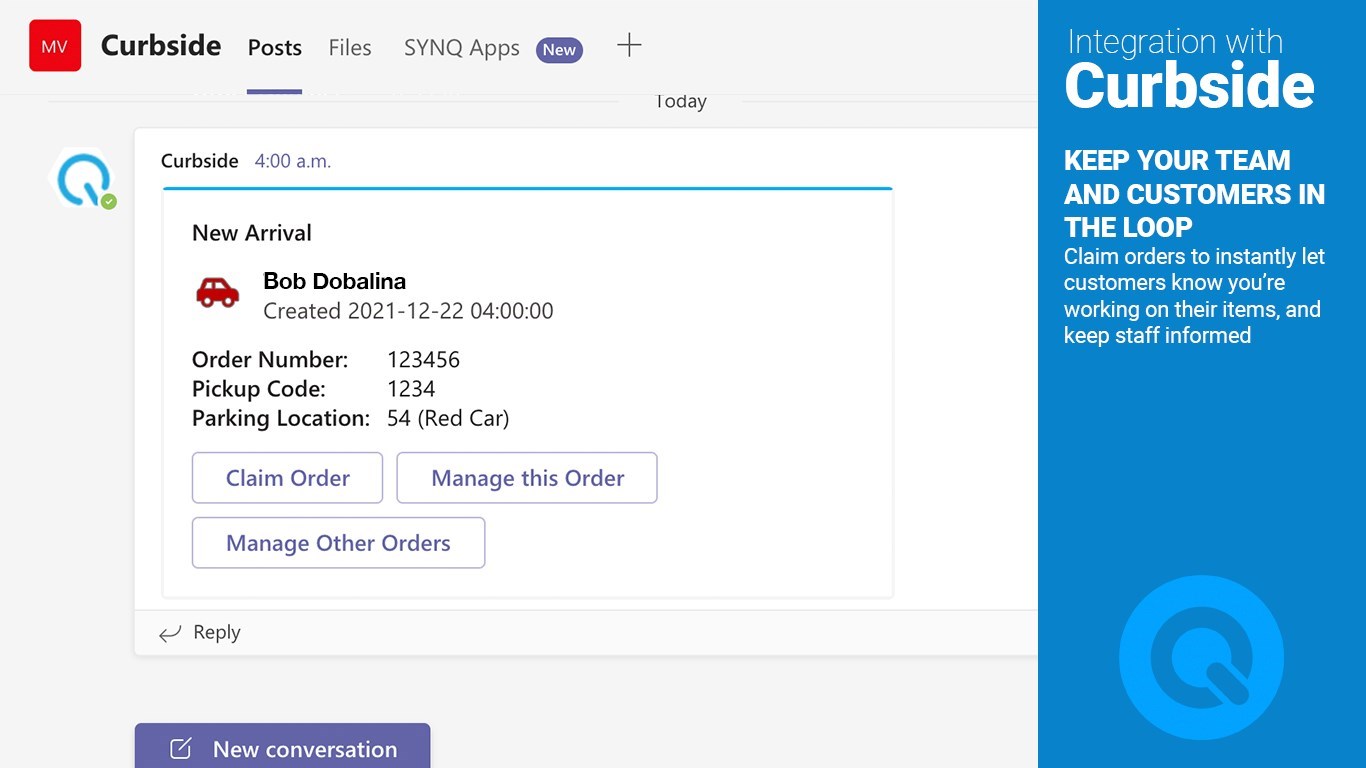Click the Curbside bot avatar icon
Image resolution: width=1366 pixels, height=768 pixels.
coord(82,179)
